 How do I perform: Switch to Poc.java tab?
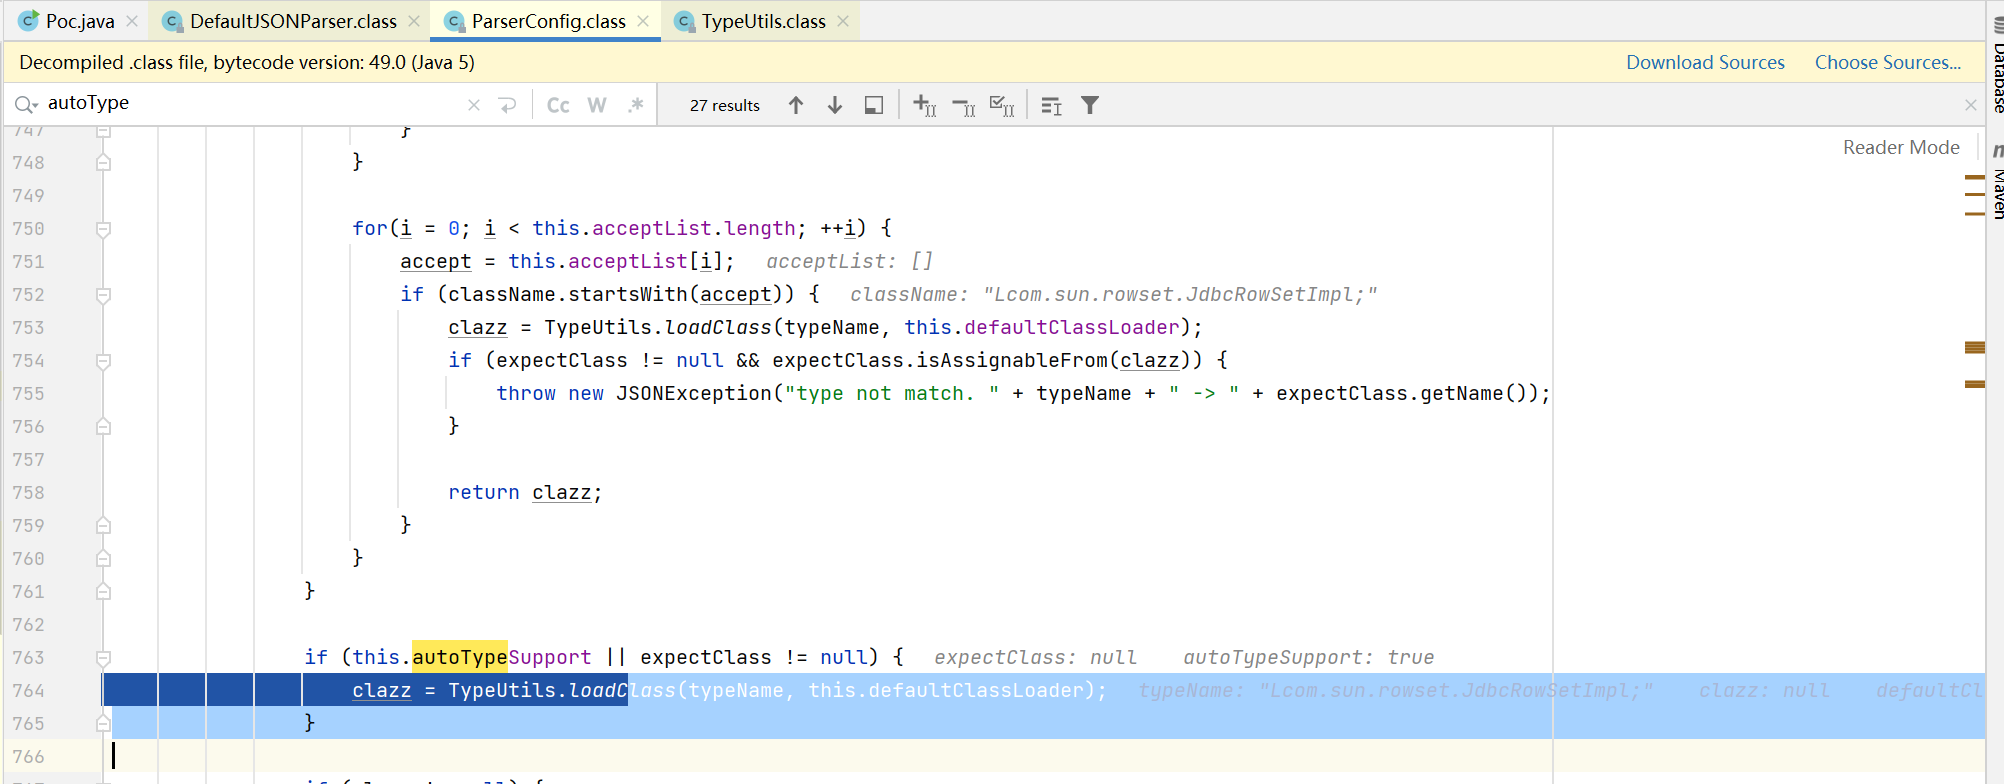tap(80, 21)
